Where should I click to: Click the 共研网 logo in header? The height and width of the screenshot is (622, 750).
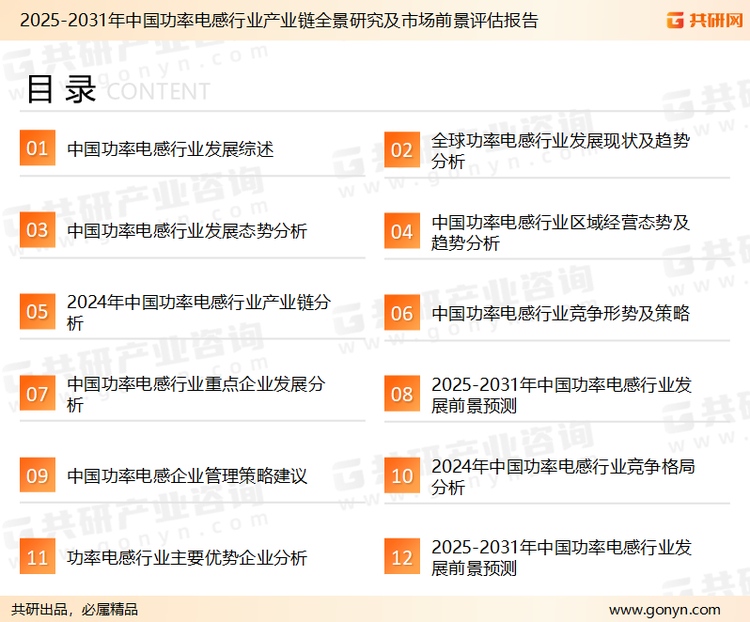tap(705, 20)
